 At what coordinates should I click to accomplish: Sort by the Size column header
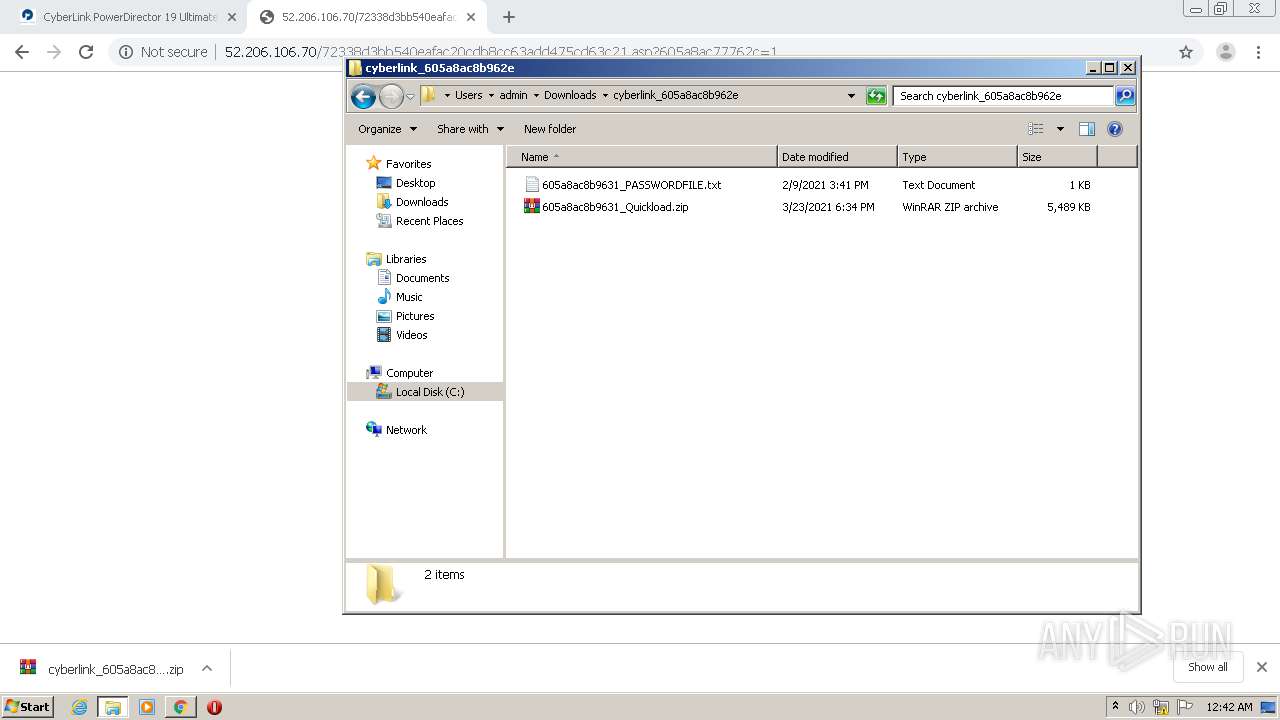click(x=1057, y=157)
